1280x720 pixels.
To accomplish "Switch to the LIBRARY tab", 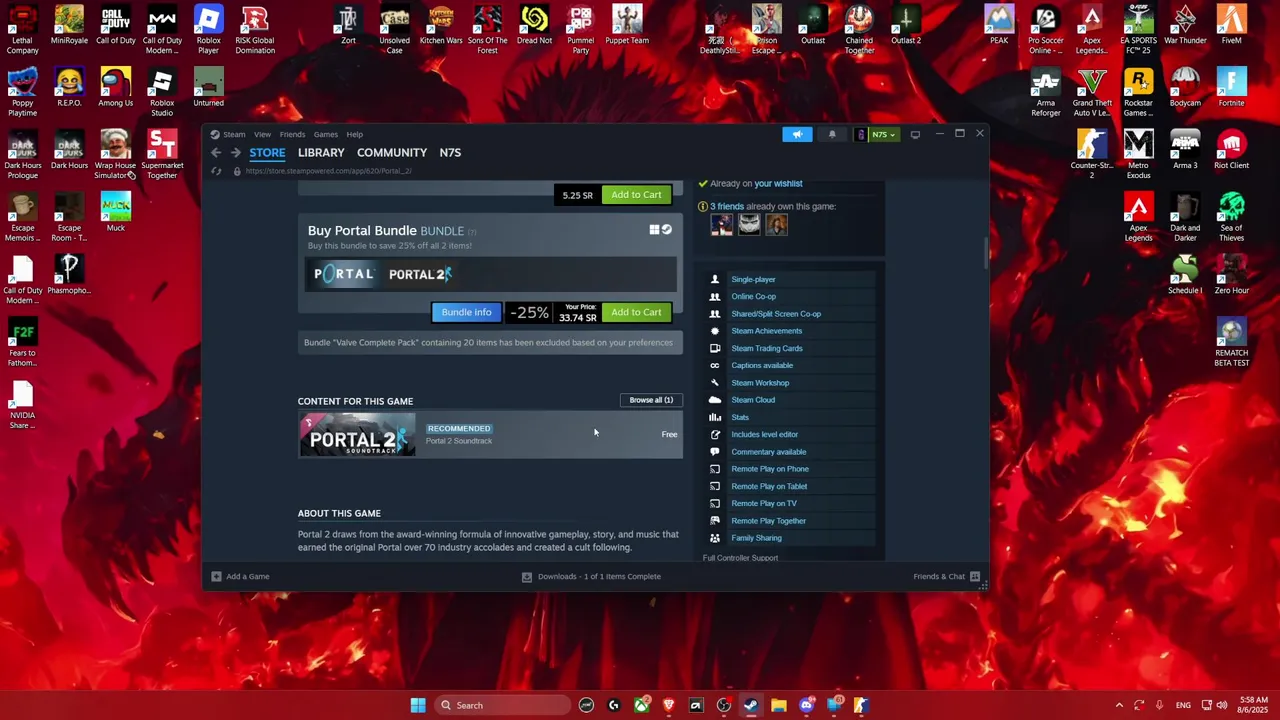I will coord(321,153).
